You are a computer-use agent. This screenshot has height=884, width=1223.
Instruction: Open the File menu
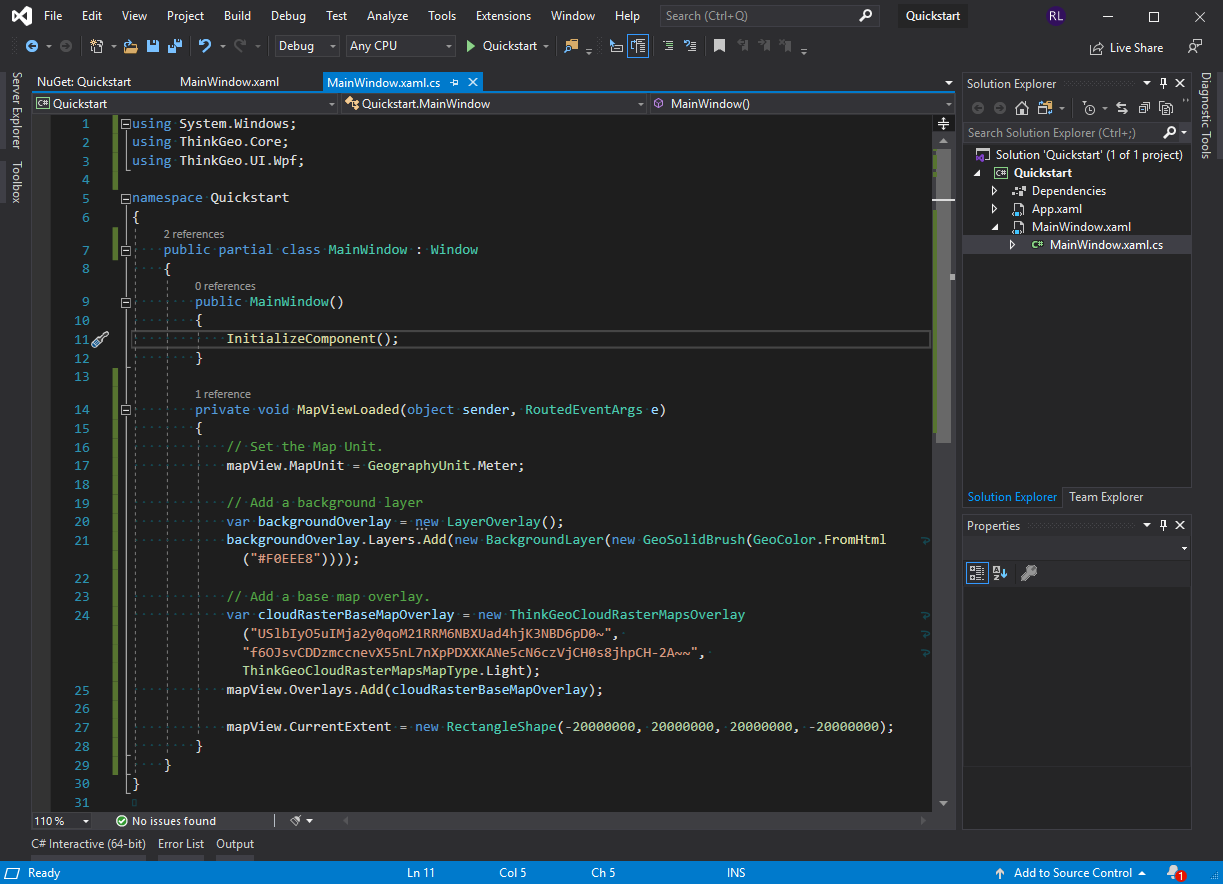point(53,16)
